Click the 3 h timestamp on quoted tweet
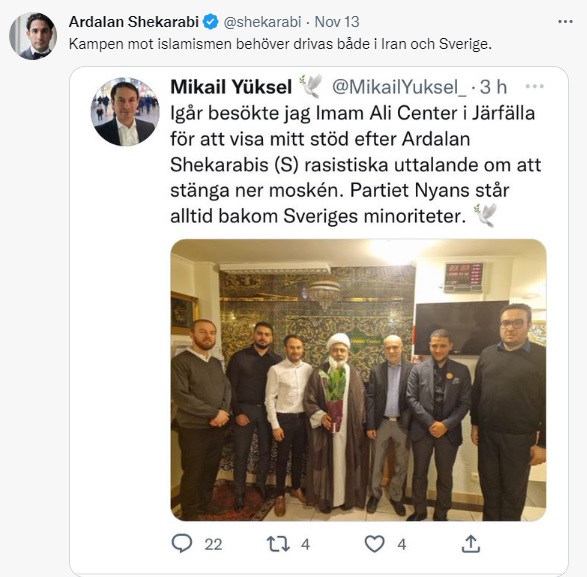The height and width of the screenshot is (577, 587). click(x=493, y=87)
